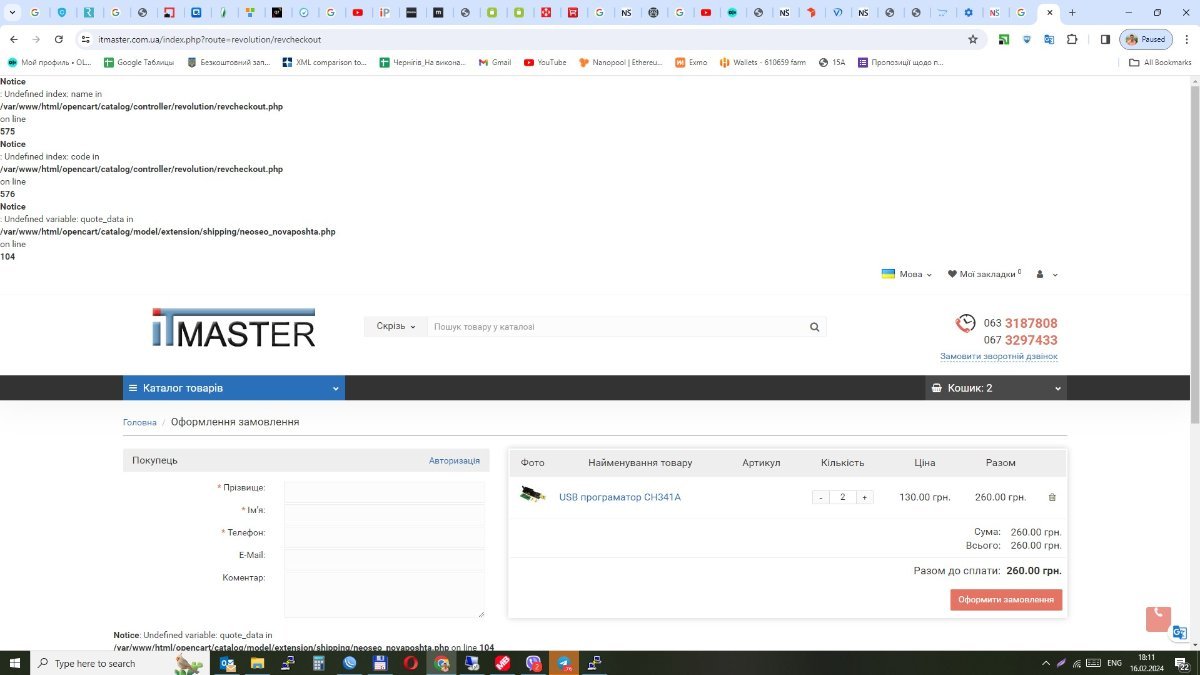Expand the account dropdown arrow in top bar
The image size is (1200, 675).
1055,275
